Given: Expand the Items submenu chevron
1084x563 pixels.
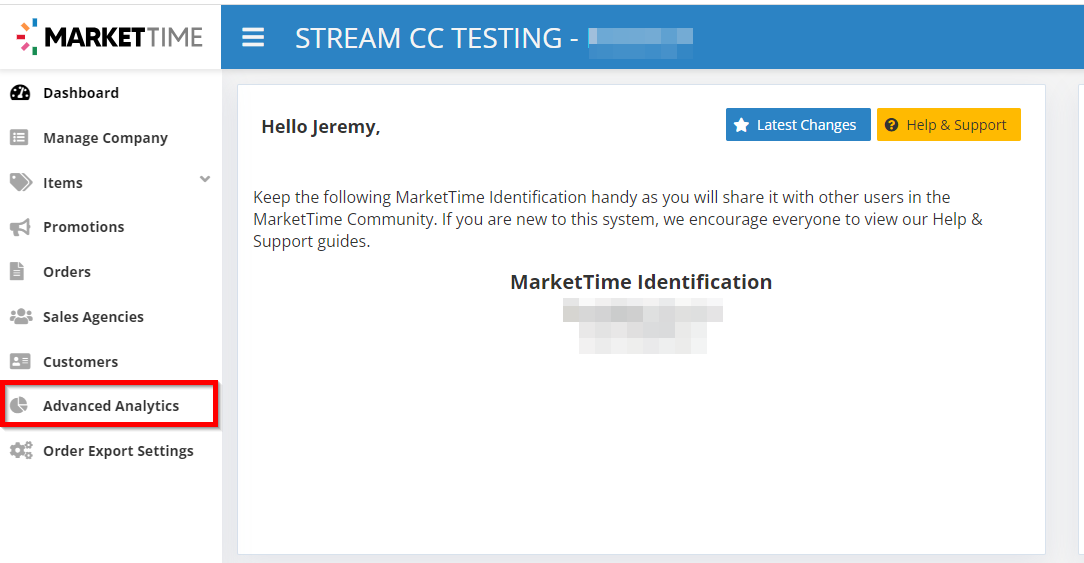Looking at the screenshot, I should 205,179.
